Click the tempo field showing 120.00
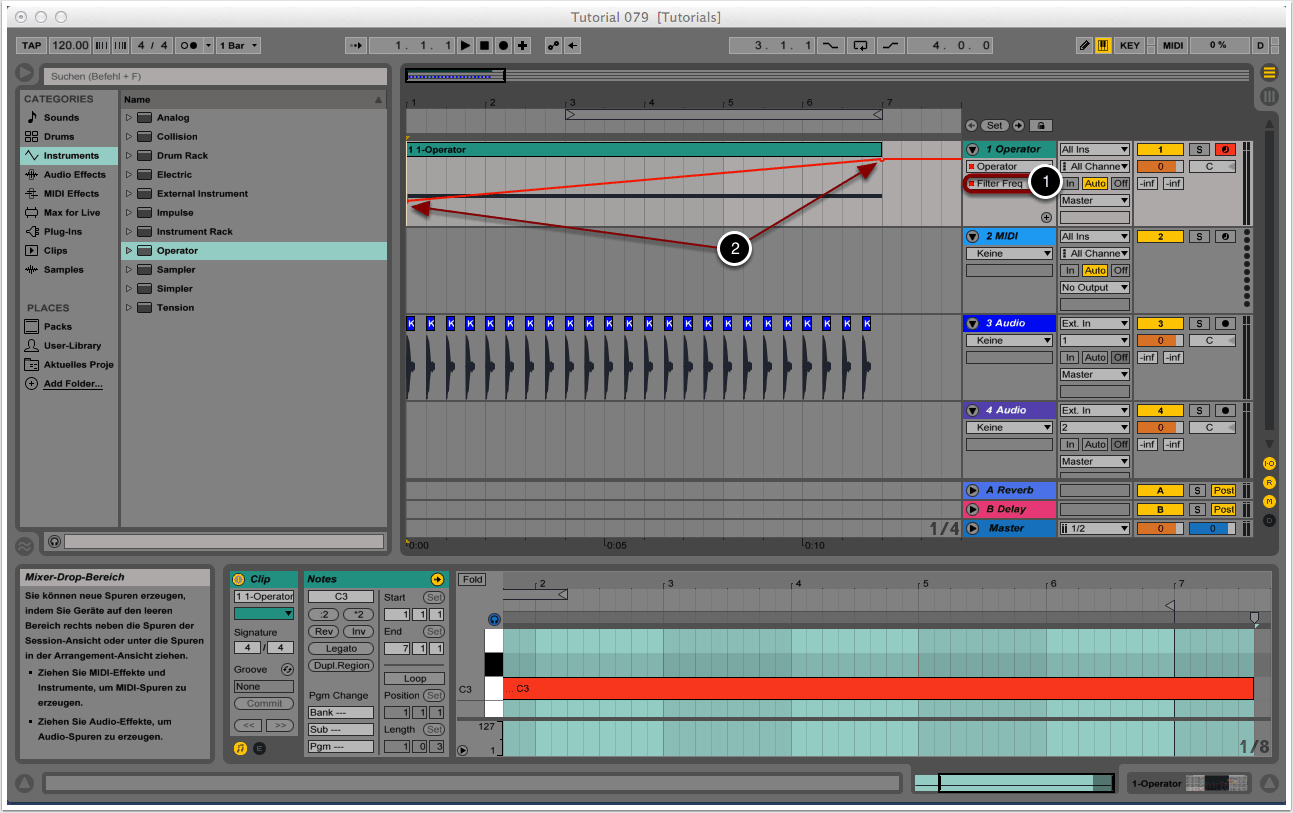Viewport: 1293px width, 813px height. pos(70,46)
